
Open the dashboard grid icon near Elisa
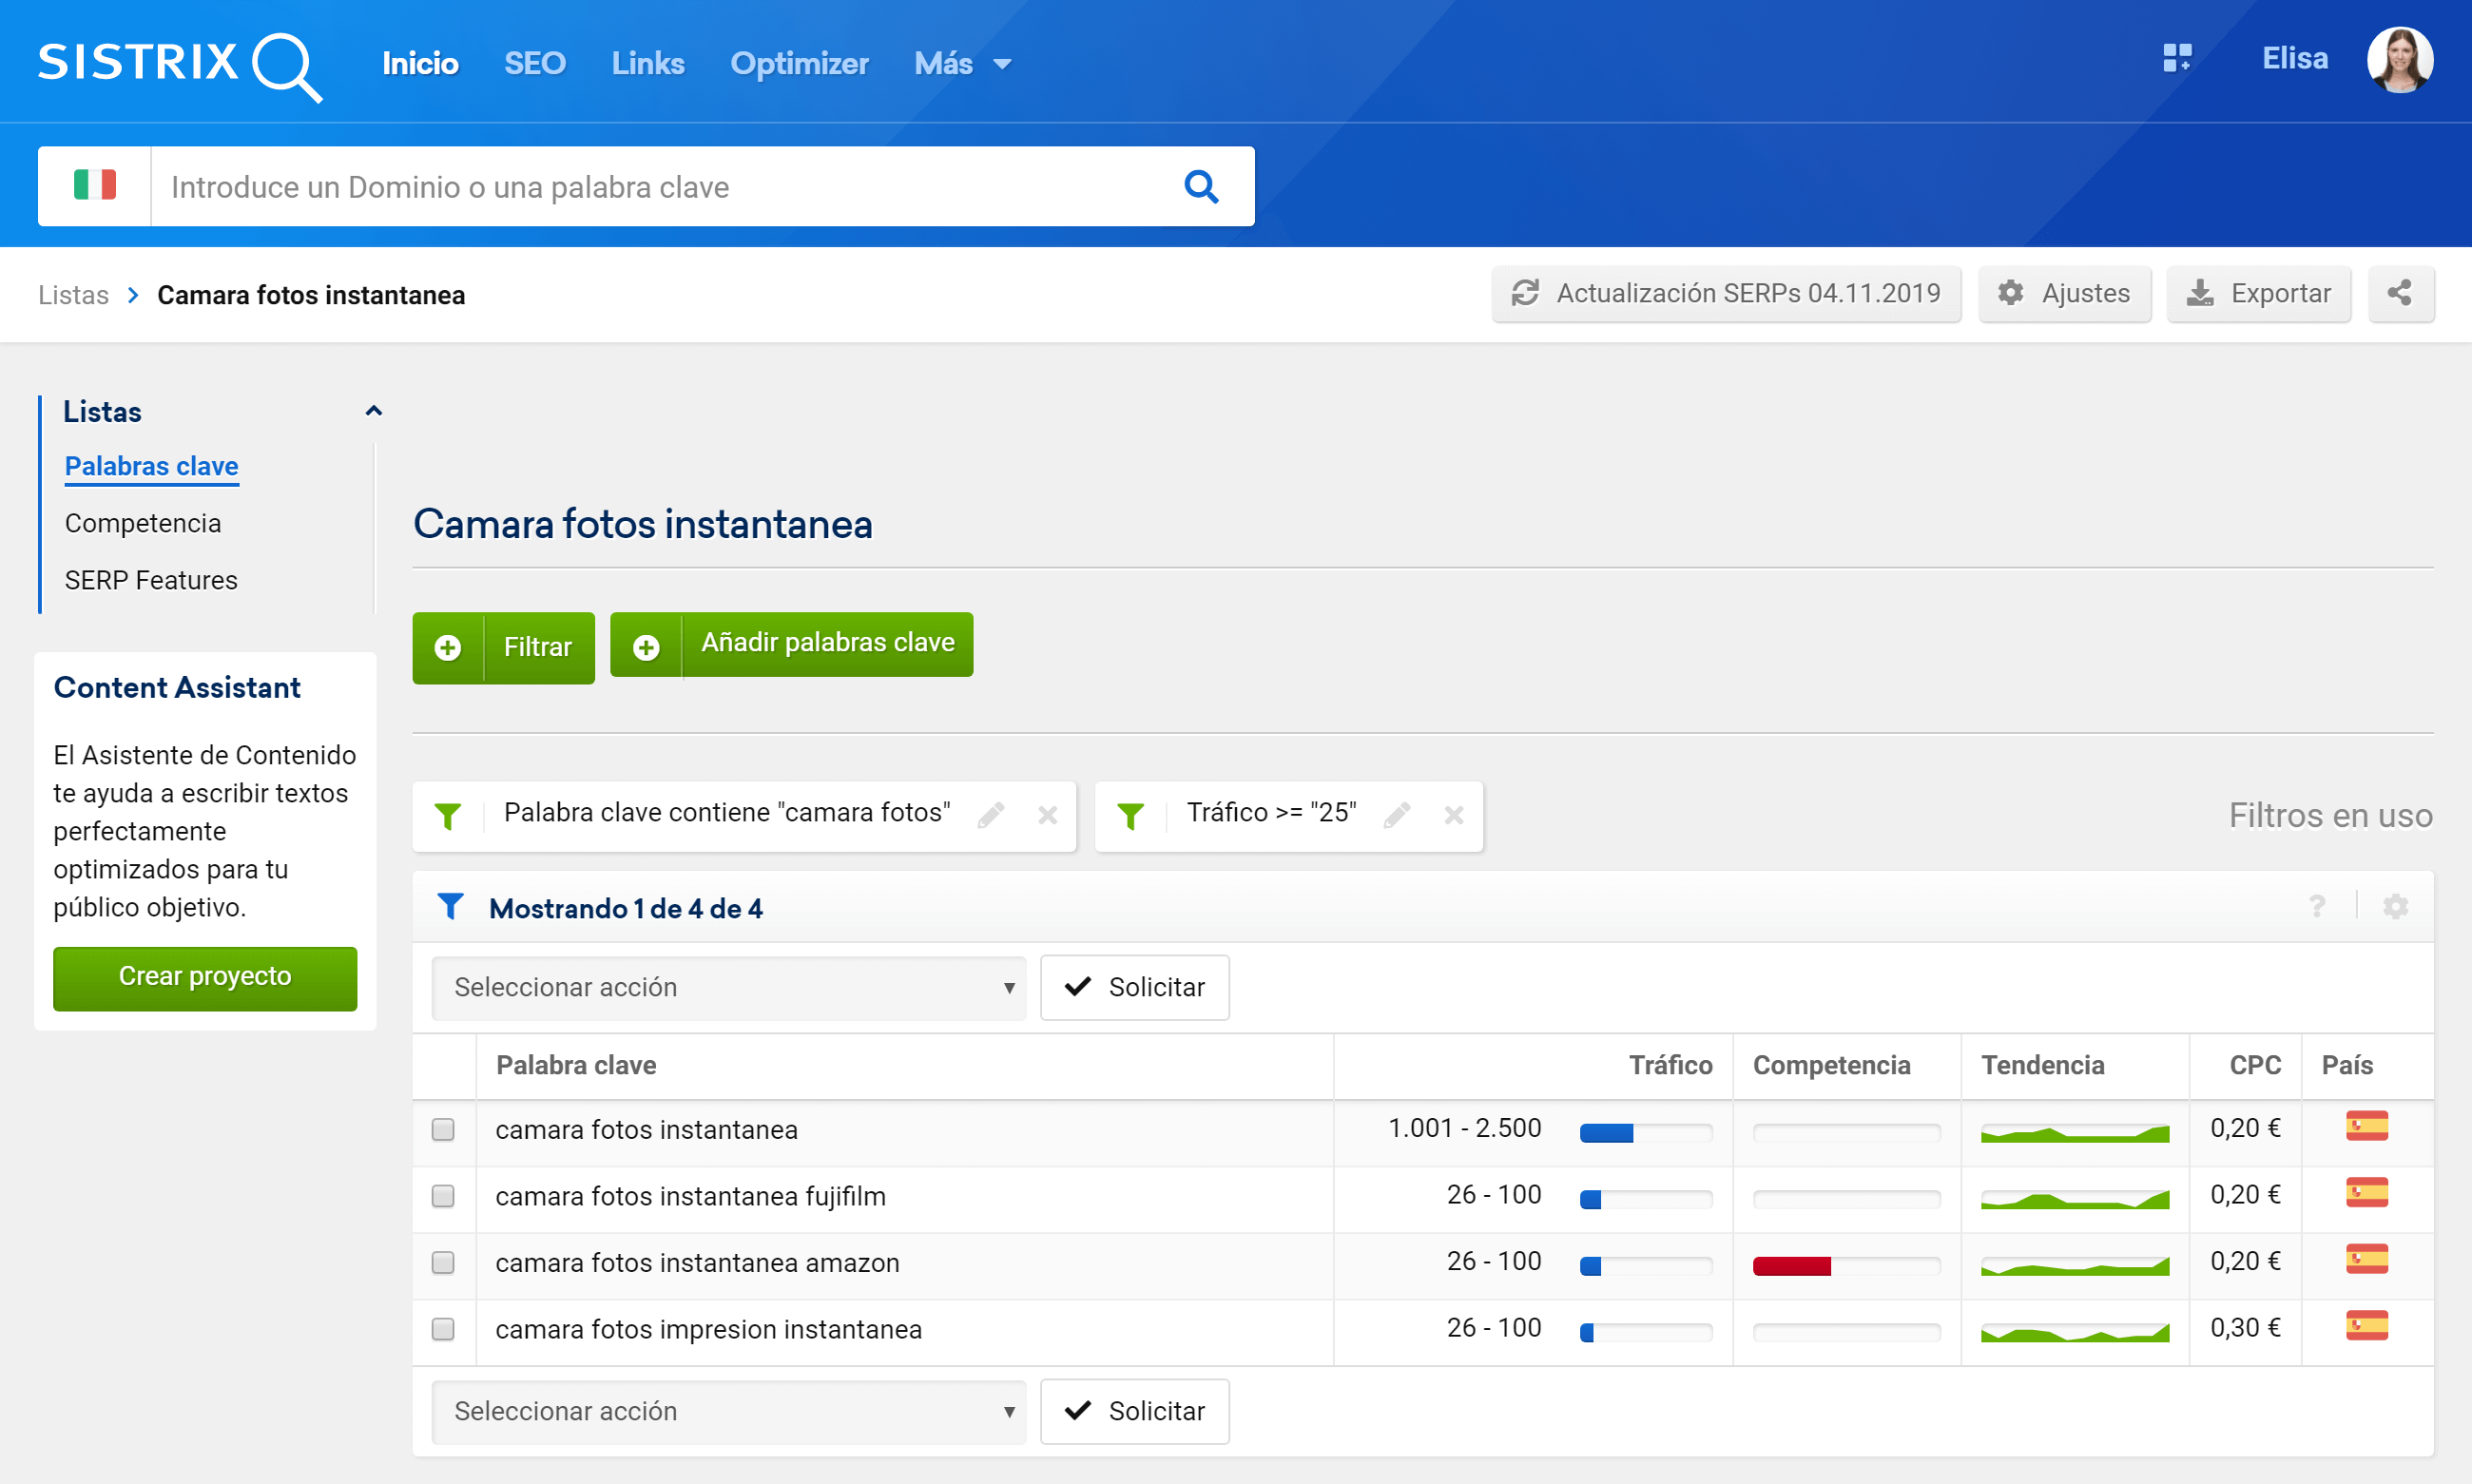tap(2177, 59)
